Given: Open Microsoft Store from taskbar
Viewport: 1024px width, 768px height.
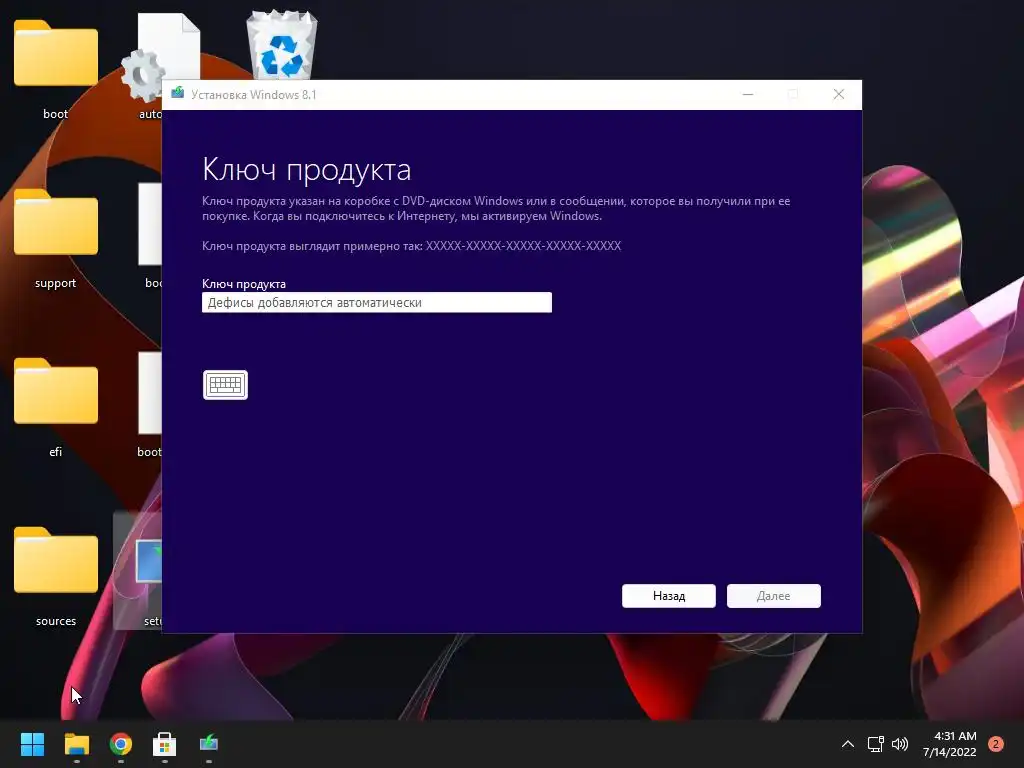Looking at the screenshot, I should (x=165, y=744).
